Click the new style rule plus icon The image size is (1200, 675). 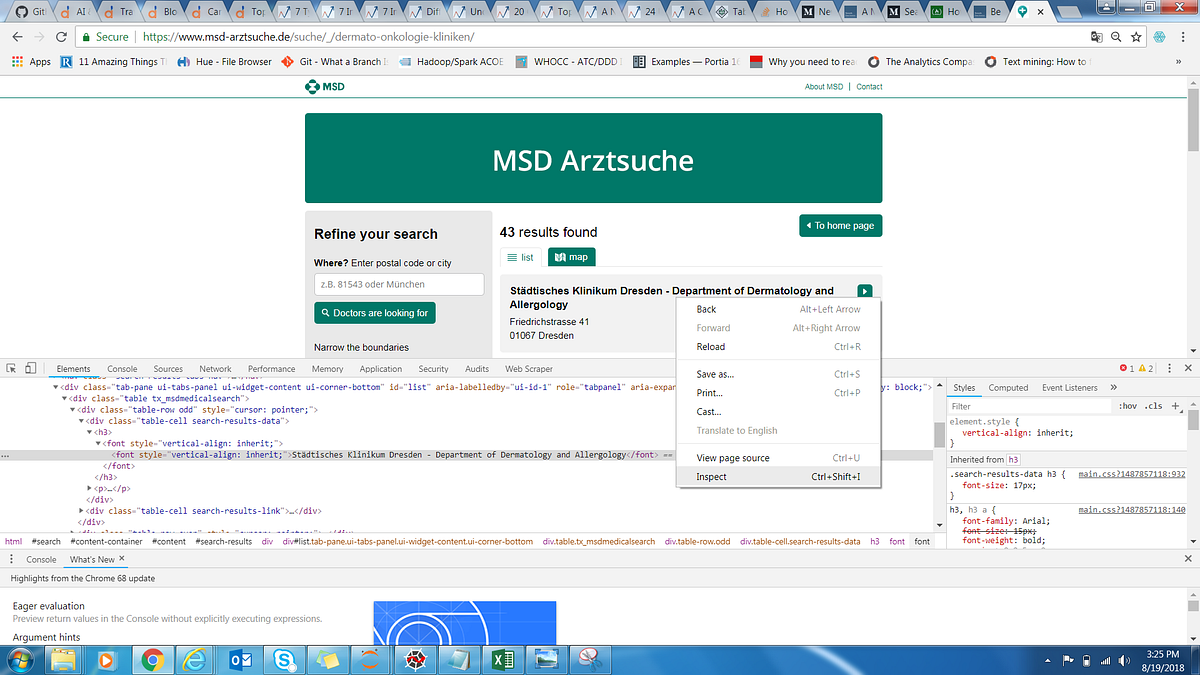point(1176,406)
